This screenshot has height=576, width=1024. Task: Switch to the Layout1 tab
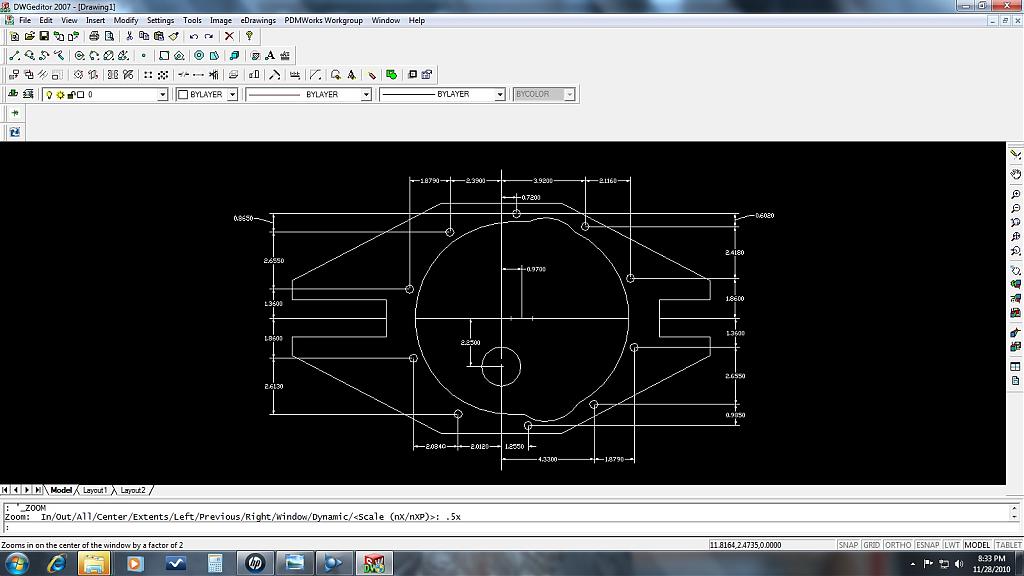pyautogui.click(x=95, y=490)
